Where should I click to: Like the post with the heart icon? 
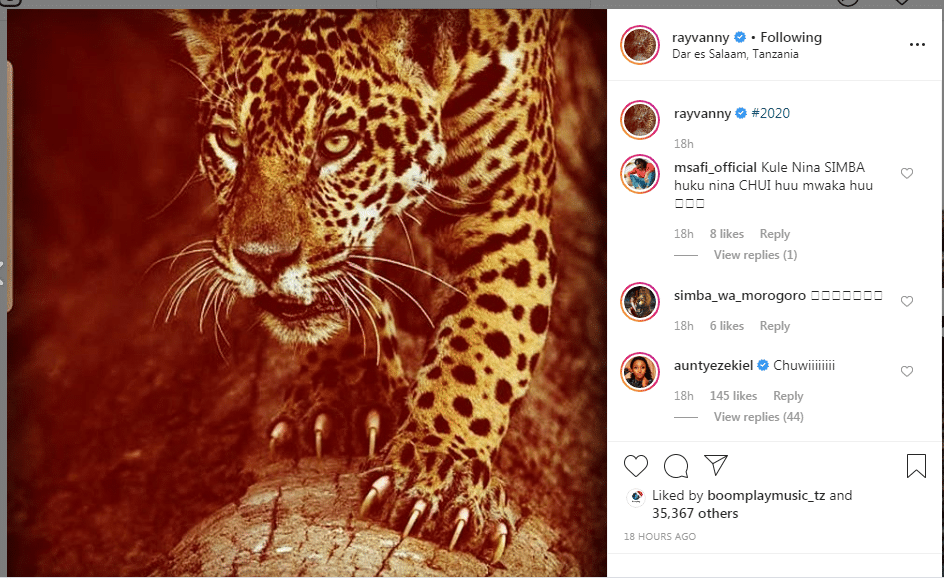(x=636, y=465)
